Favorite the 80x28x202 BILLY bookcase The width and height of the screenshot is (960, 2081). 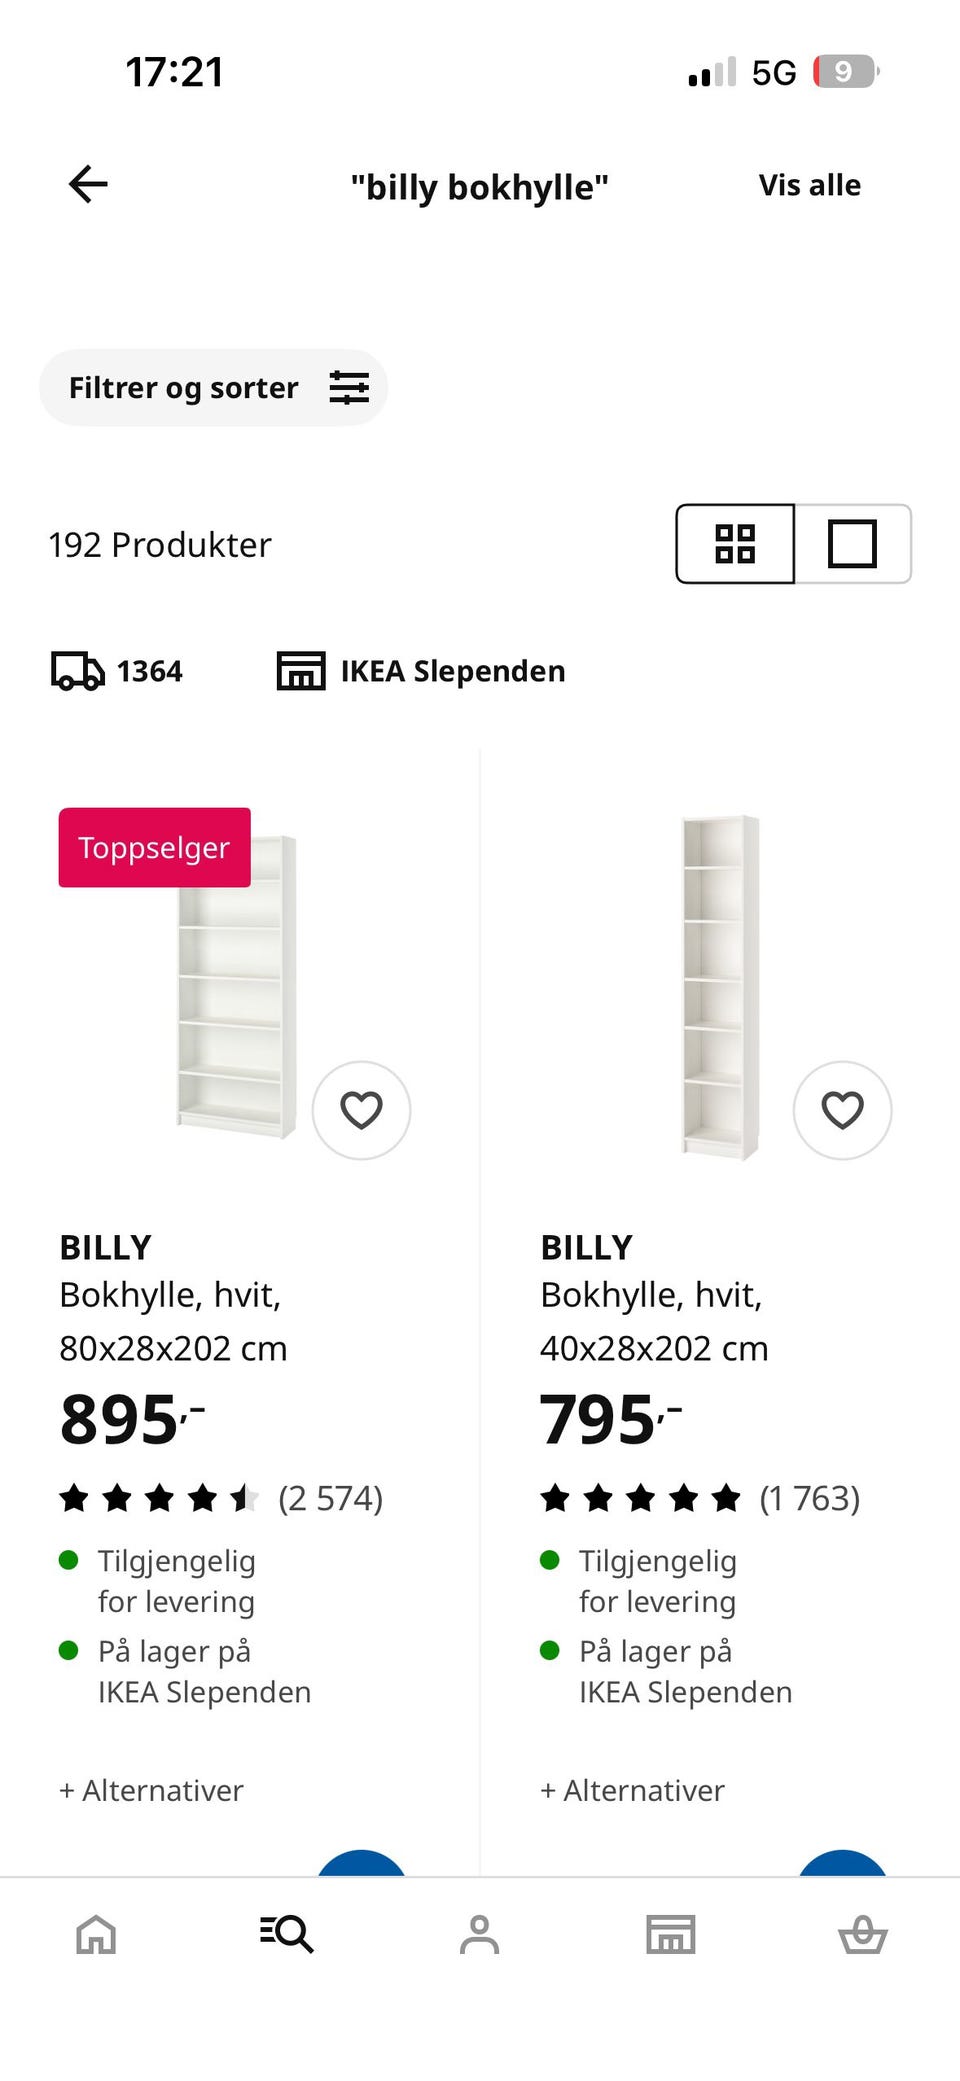click(x=361, y=1110)
